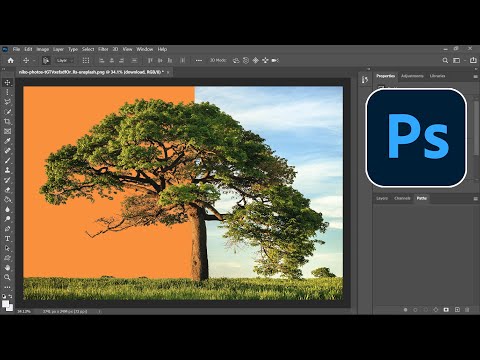Select the Brush tool

click(7, 160)
